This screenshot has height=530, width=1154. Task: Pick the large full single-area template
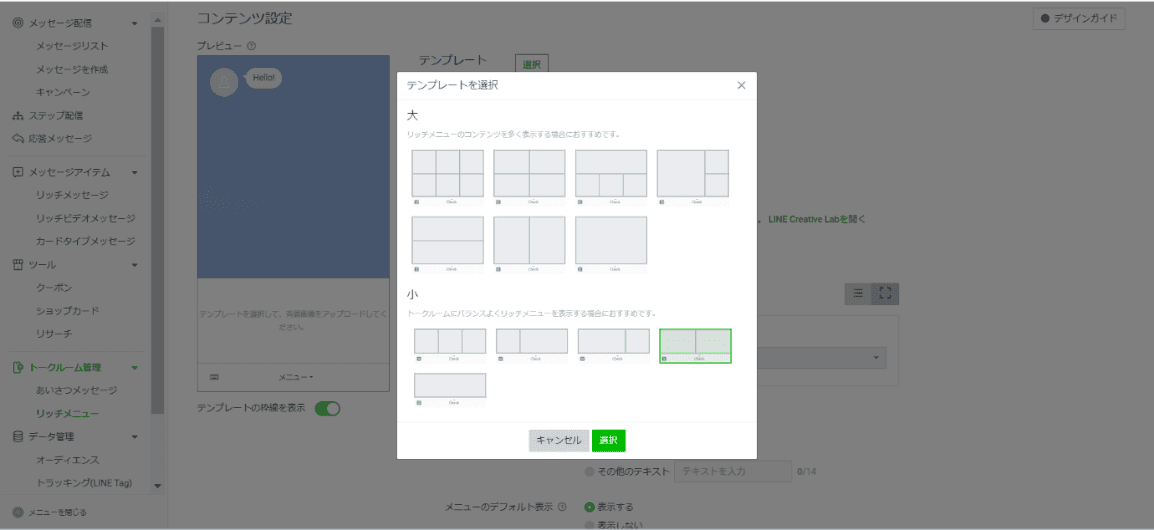coord(611,240)
